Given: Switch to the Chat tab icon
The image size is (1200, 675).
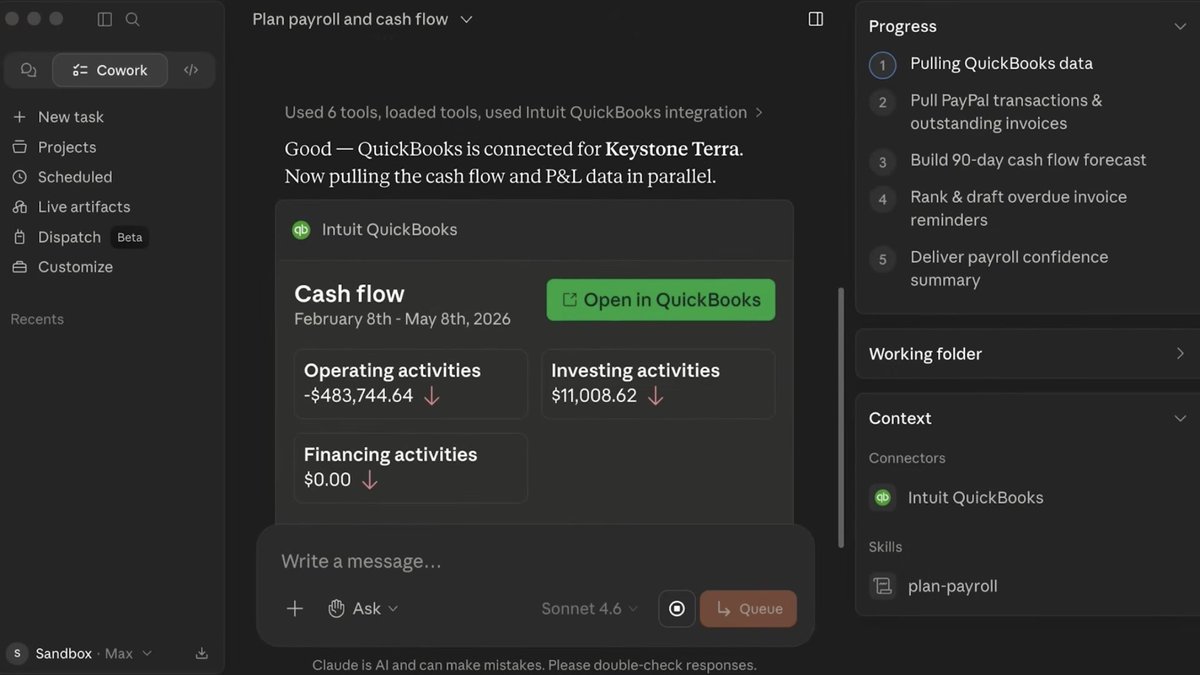Looking at the screenshot, I should (29, 70).
